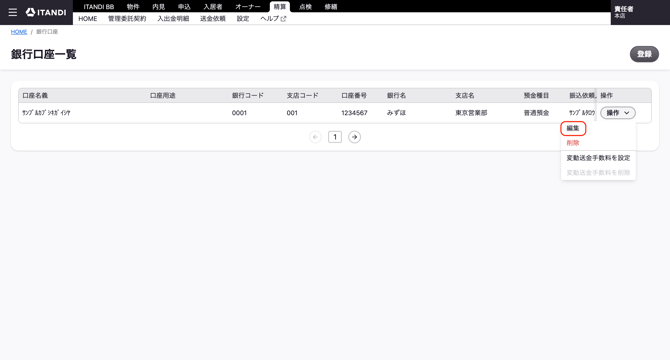The image size is (670, 360).
Task: Click the 口座名義 column header
Action: [x=35, y=96]
